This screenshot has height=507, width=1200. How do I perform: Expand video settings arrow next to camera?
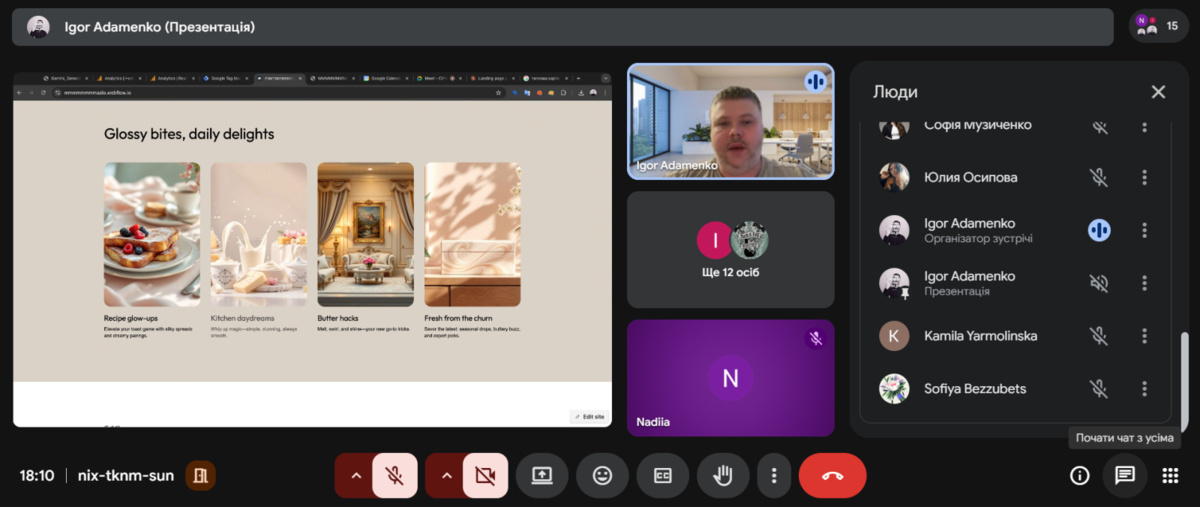(446, 476)
